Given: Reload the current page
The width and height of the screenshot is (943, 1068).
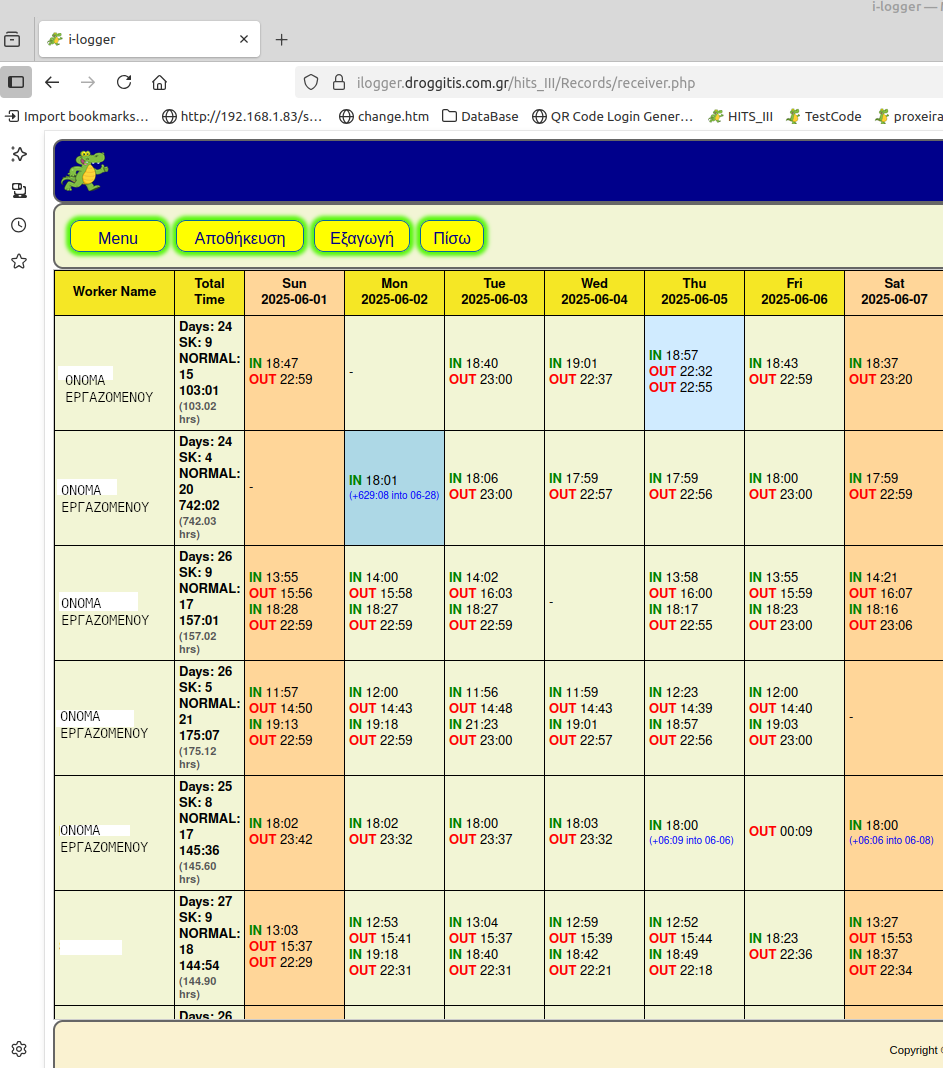Looking at the screenshot, I should (x=124, y=82).
